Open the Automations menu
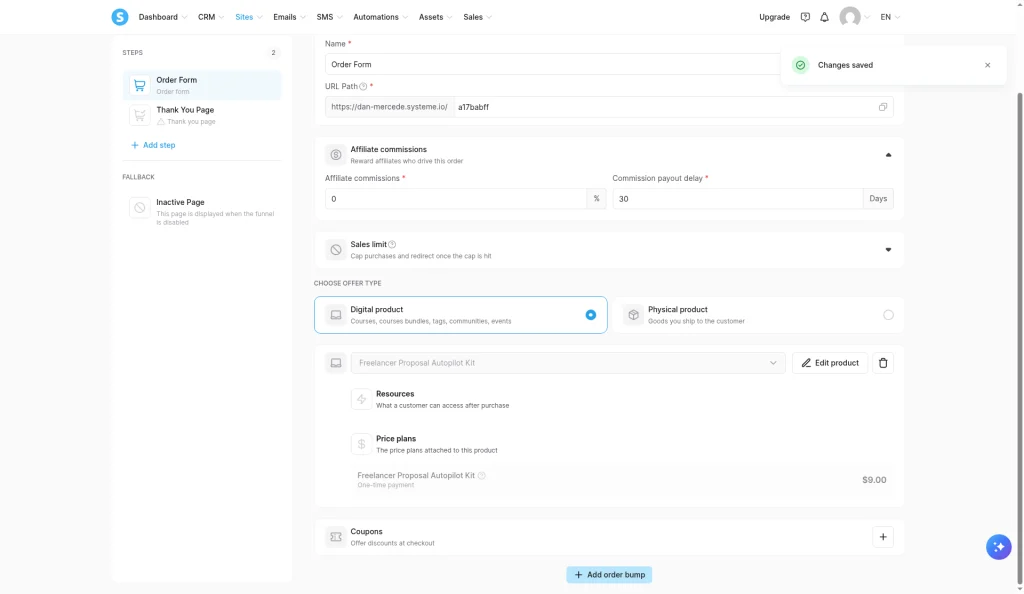The image size is (1024, 594). point(381,17)
